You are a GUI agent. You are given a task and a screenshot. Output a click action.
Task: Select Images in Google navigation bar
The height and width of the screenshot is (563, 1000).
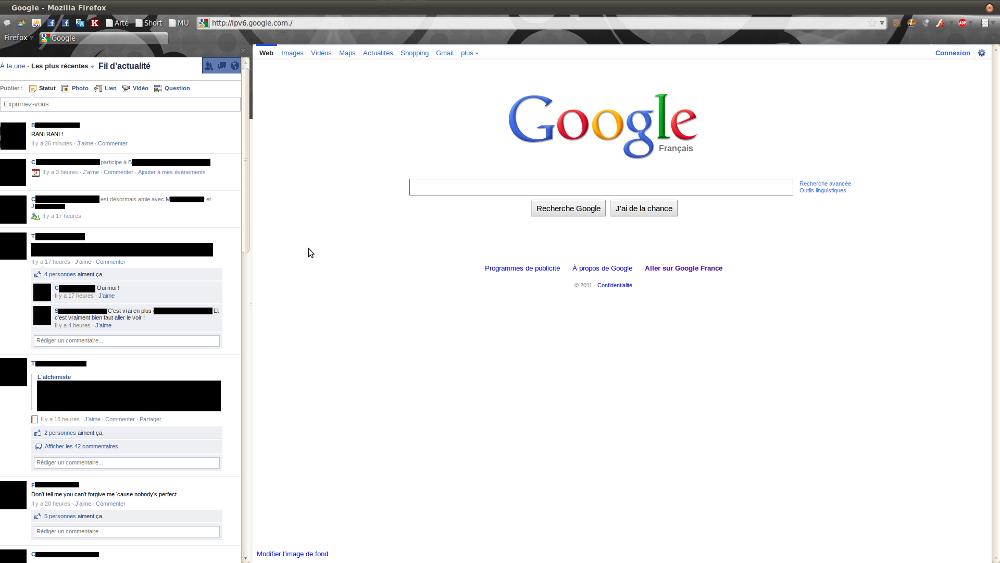292,53
